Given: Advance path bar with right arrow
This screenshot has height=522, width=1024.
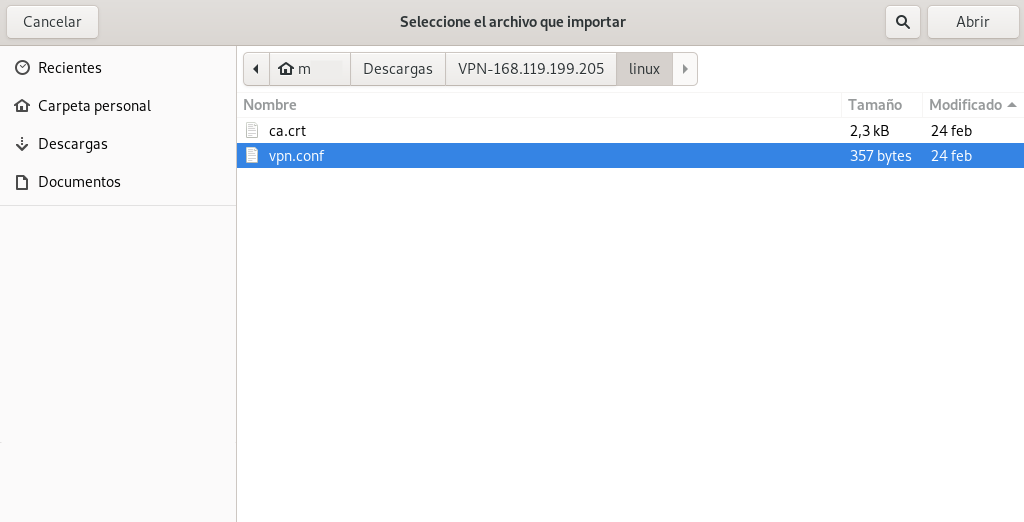Looking at the screenshot, I should [684, 69].
